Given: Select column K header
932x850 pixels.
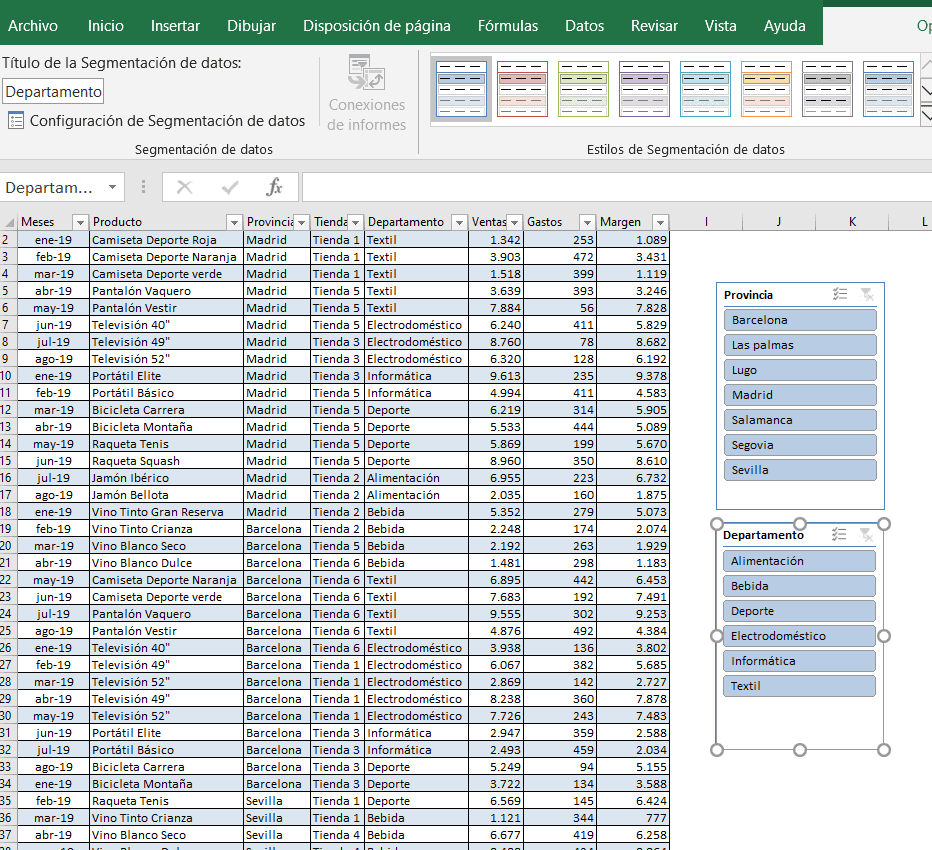Looking at the screenshot, I should pyautogui.click(x=852, y=222).
